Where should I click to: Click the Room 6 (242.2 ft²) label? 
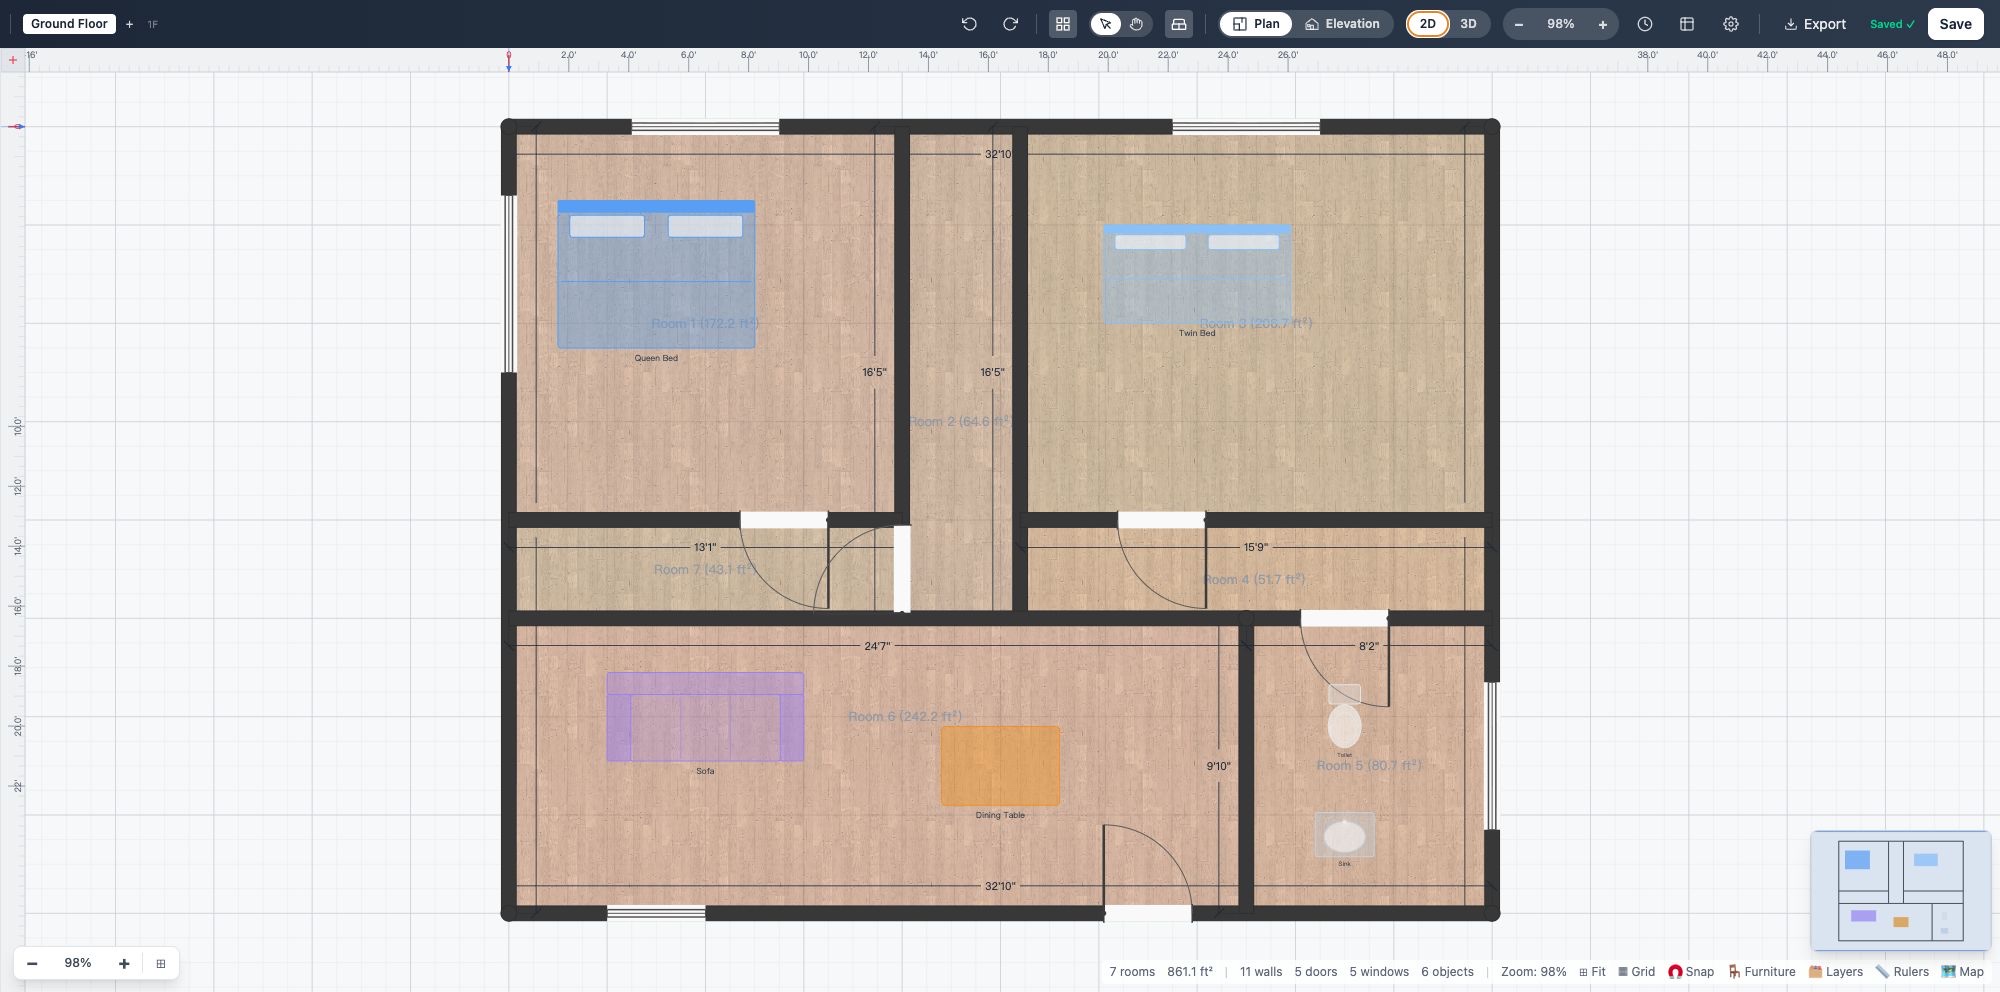coord(905,717)
